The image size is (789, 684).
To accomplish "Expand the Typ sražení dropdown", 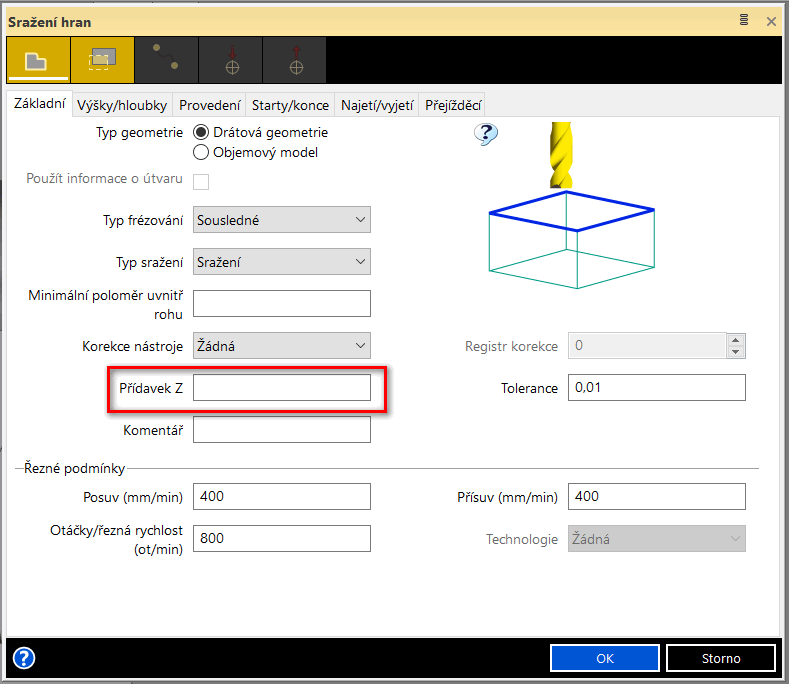I will (282, 262).
